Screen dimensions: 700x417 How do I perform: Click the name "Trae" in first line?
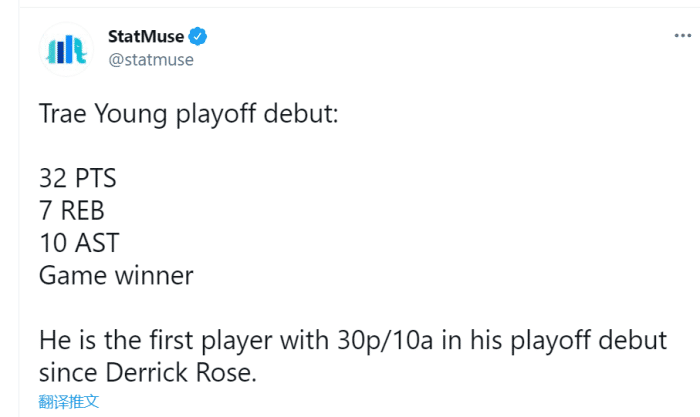click(x=65, y=116)
